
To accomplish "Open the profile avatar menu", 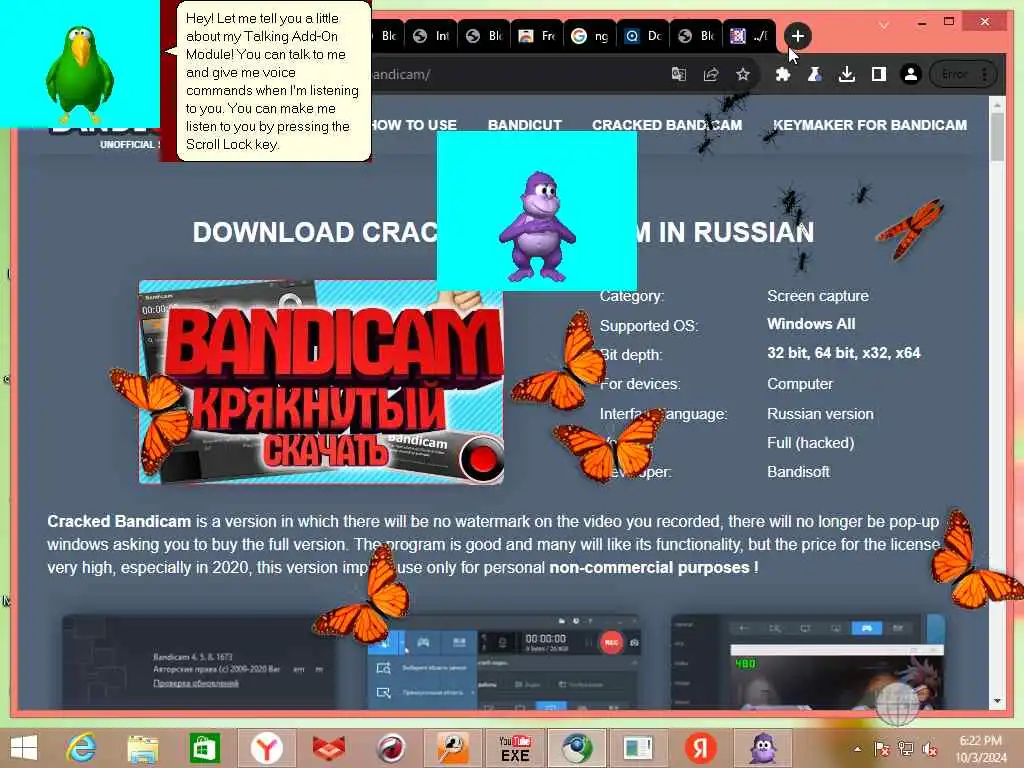I will (x=910, y=74).
